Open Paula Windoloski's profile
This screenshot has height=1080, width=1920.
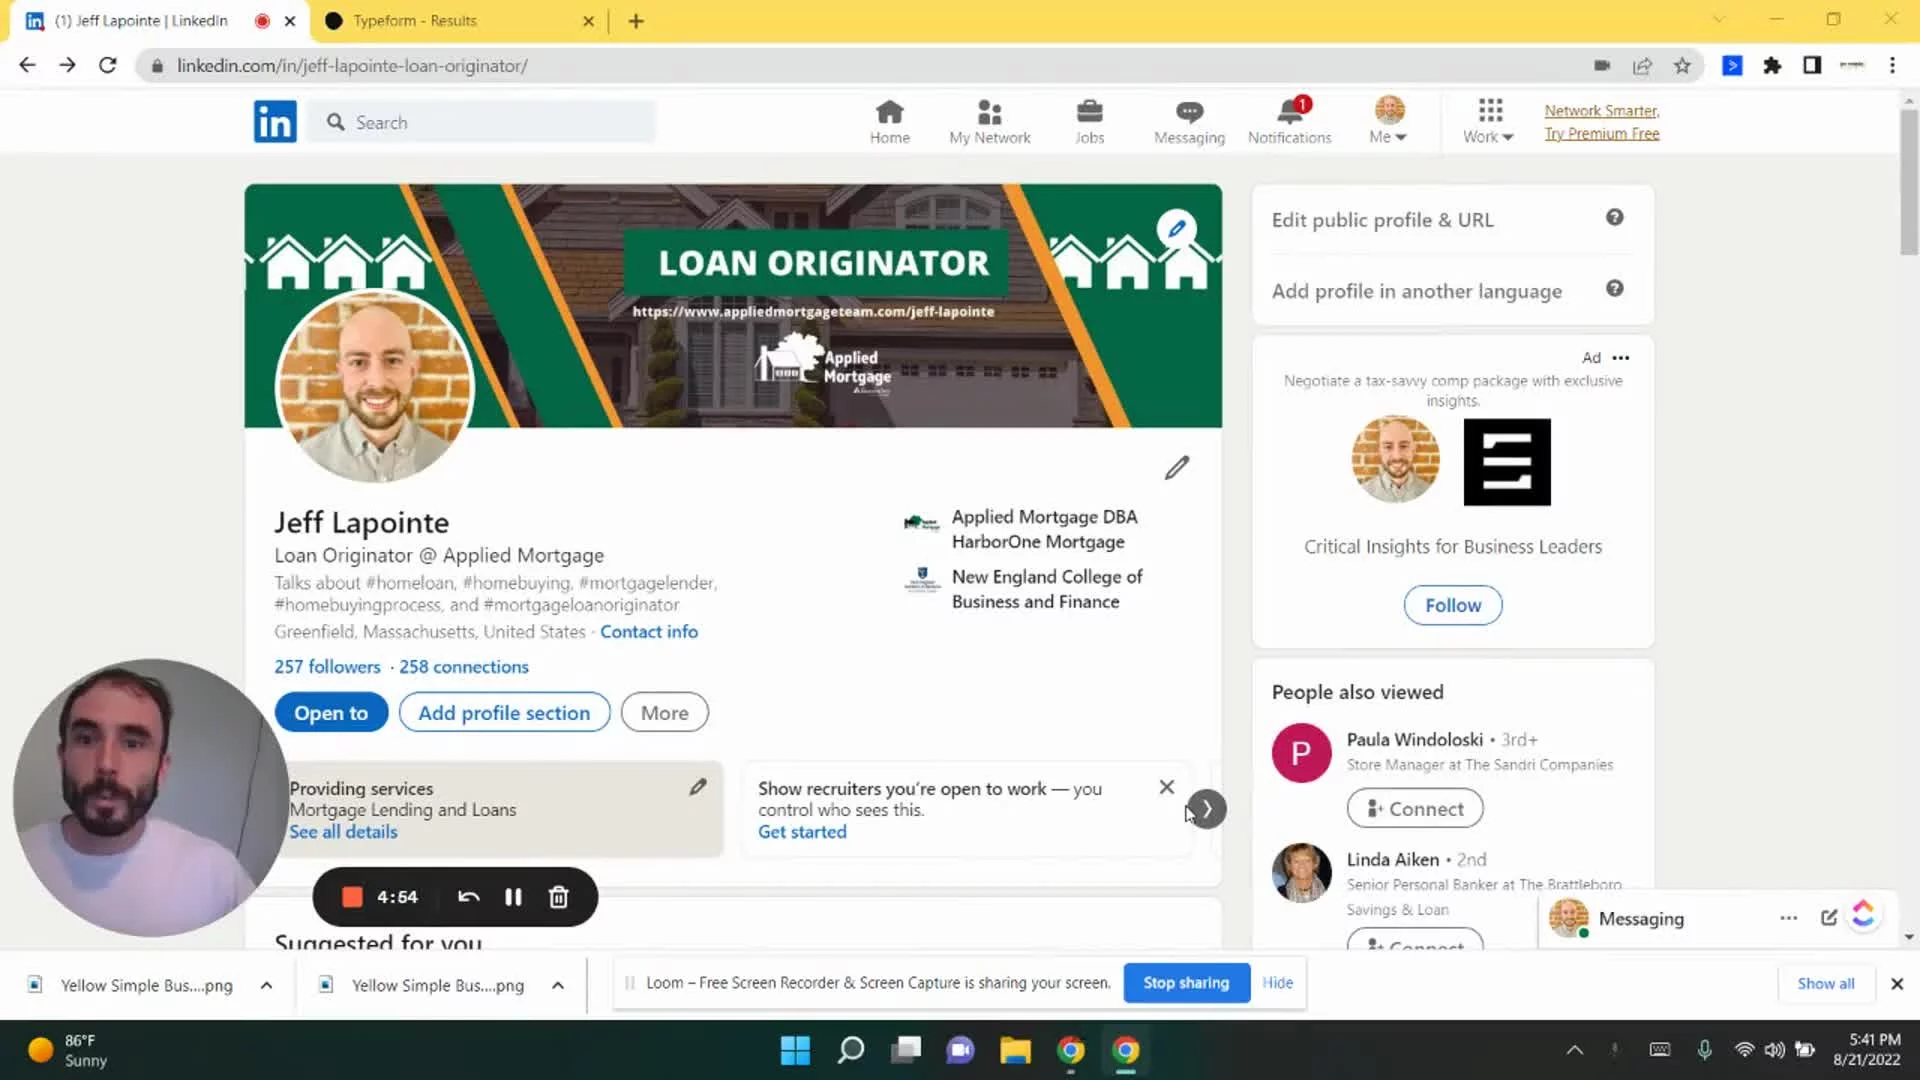(x=1414, y=739)
